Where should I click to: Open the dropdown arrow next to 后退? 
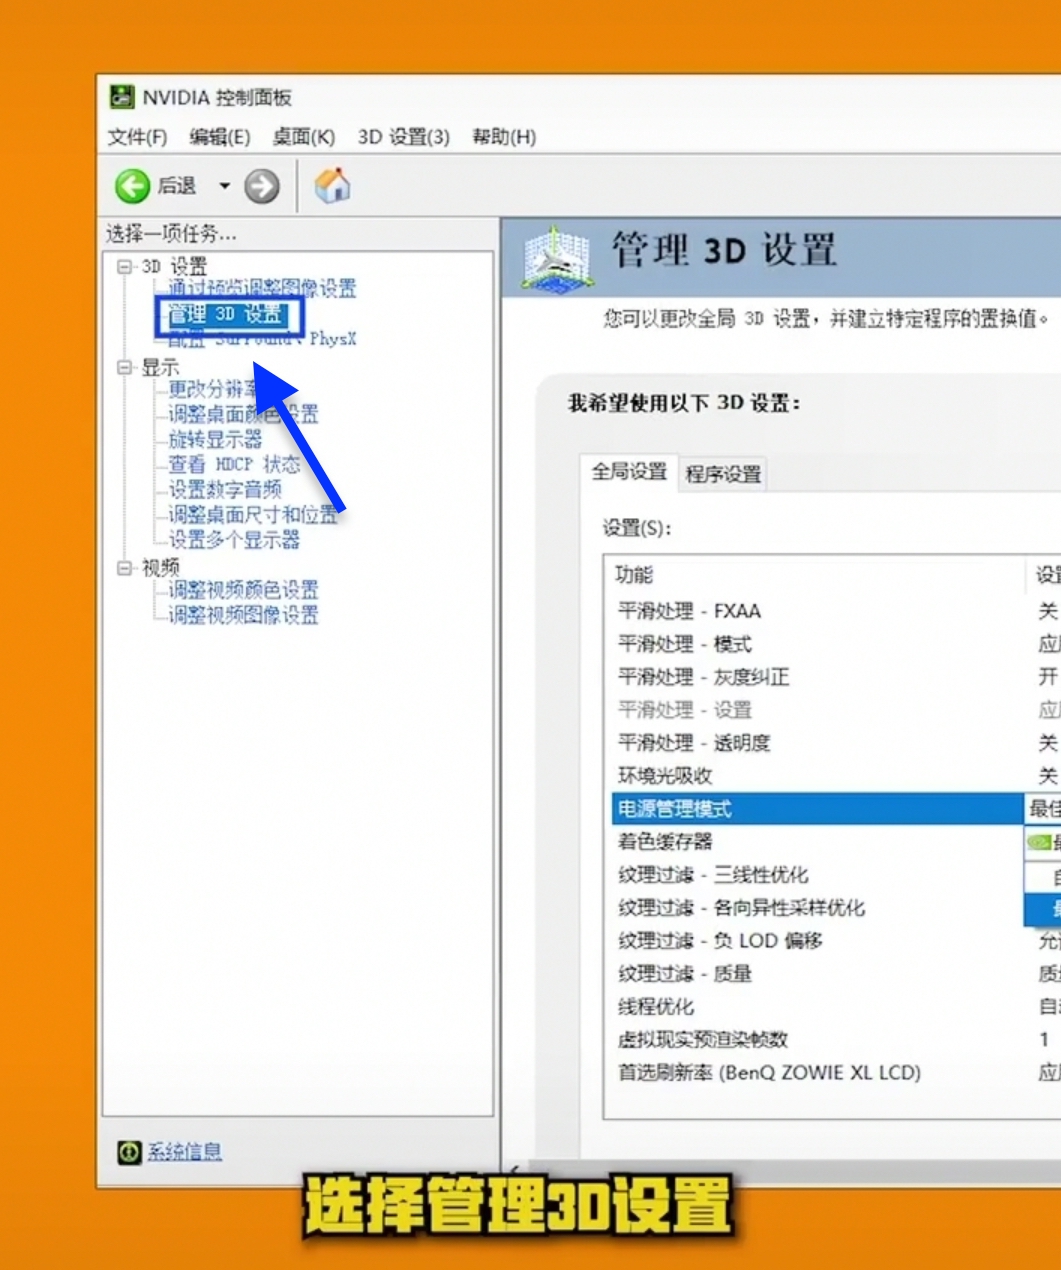tap(224, 186)
